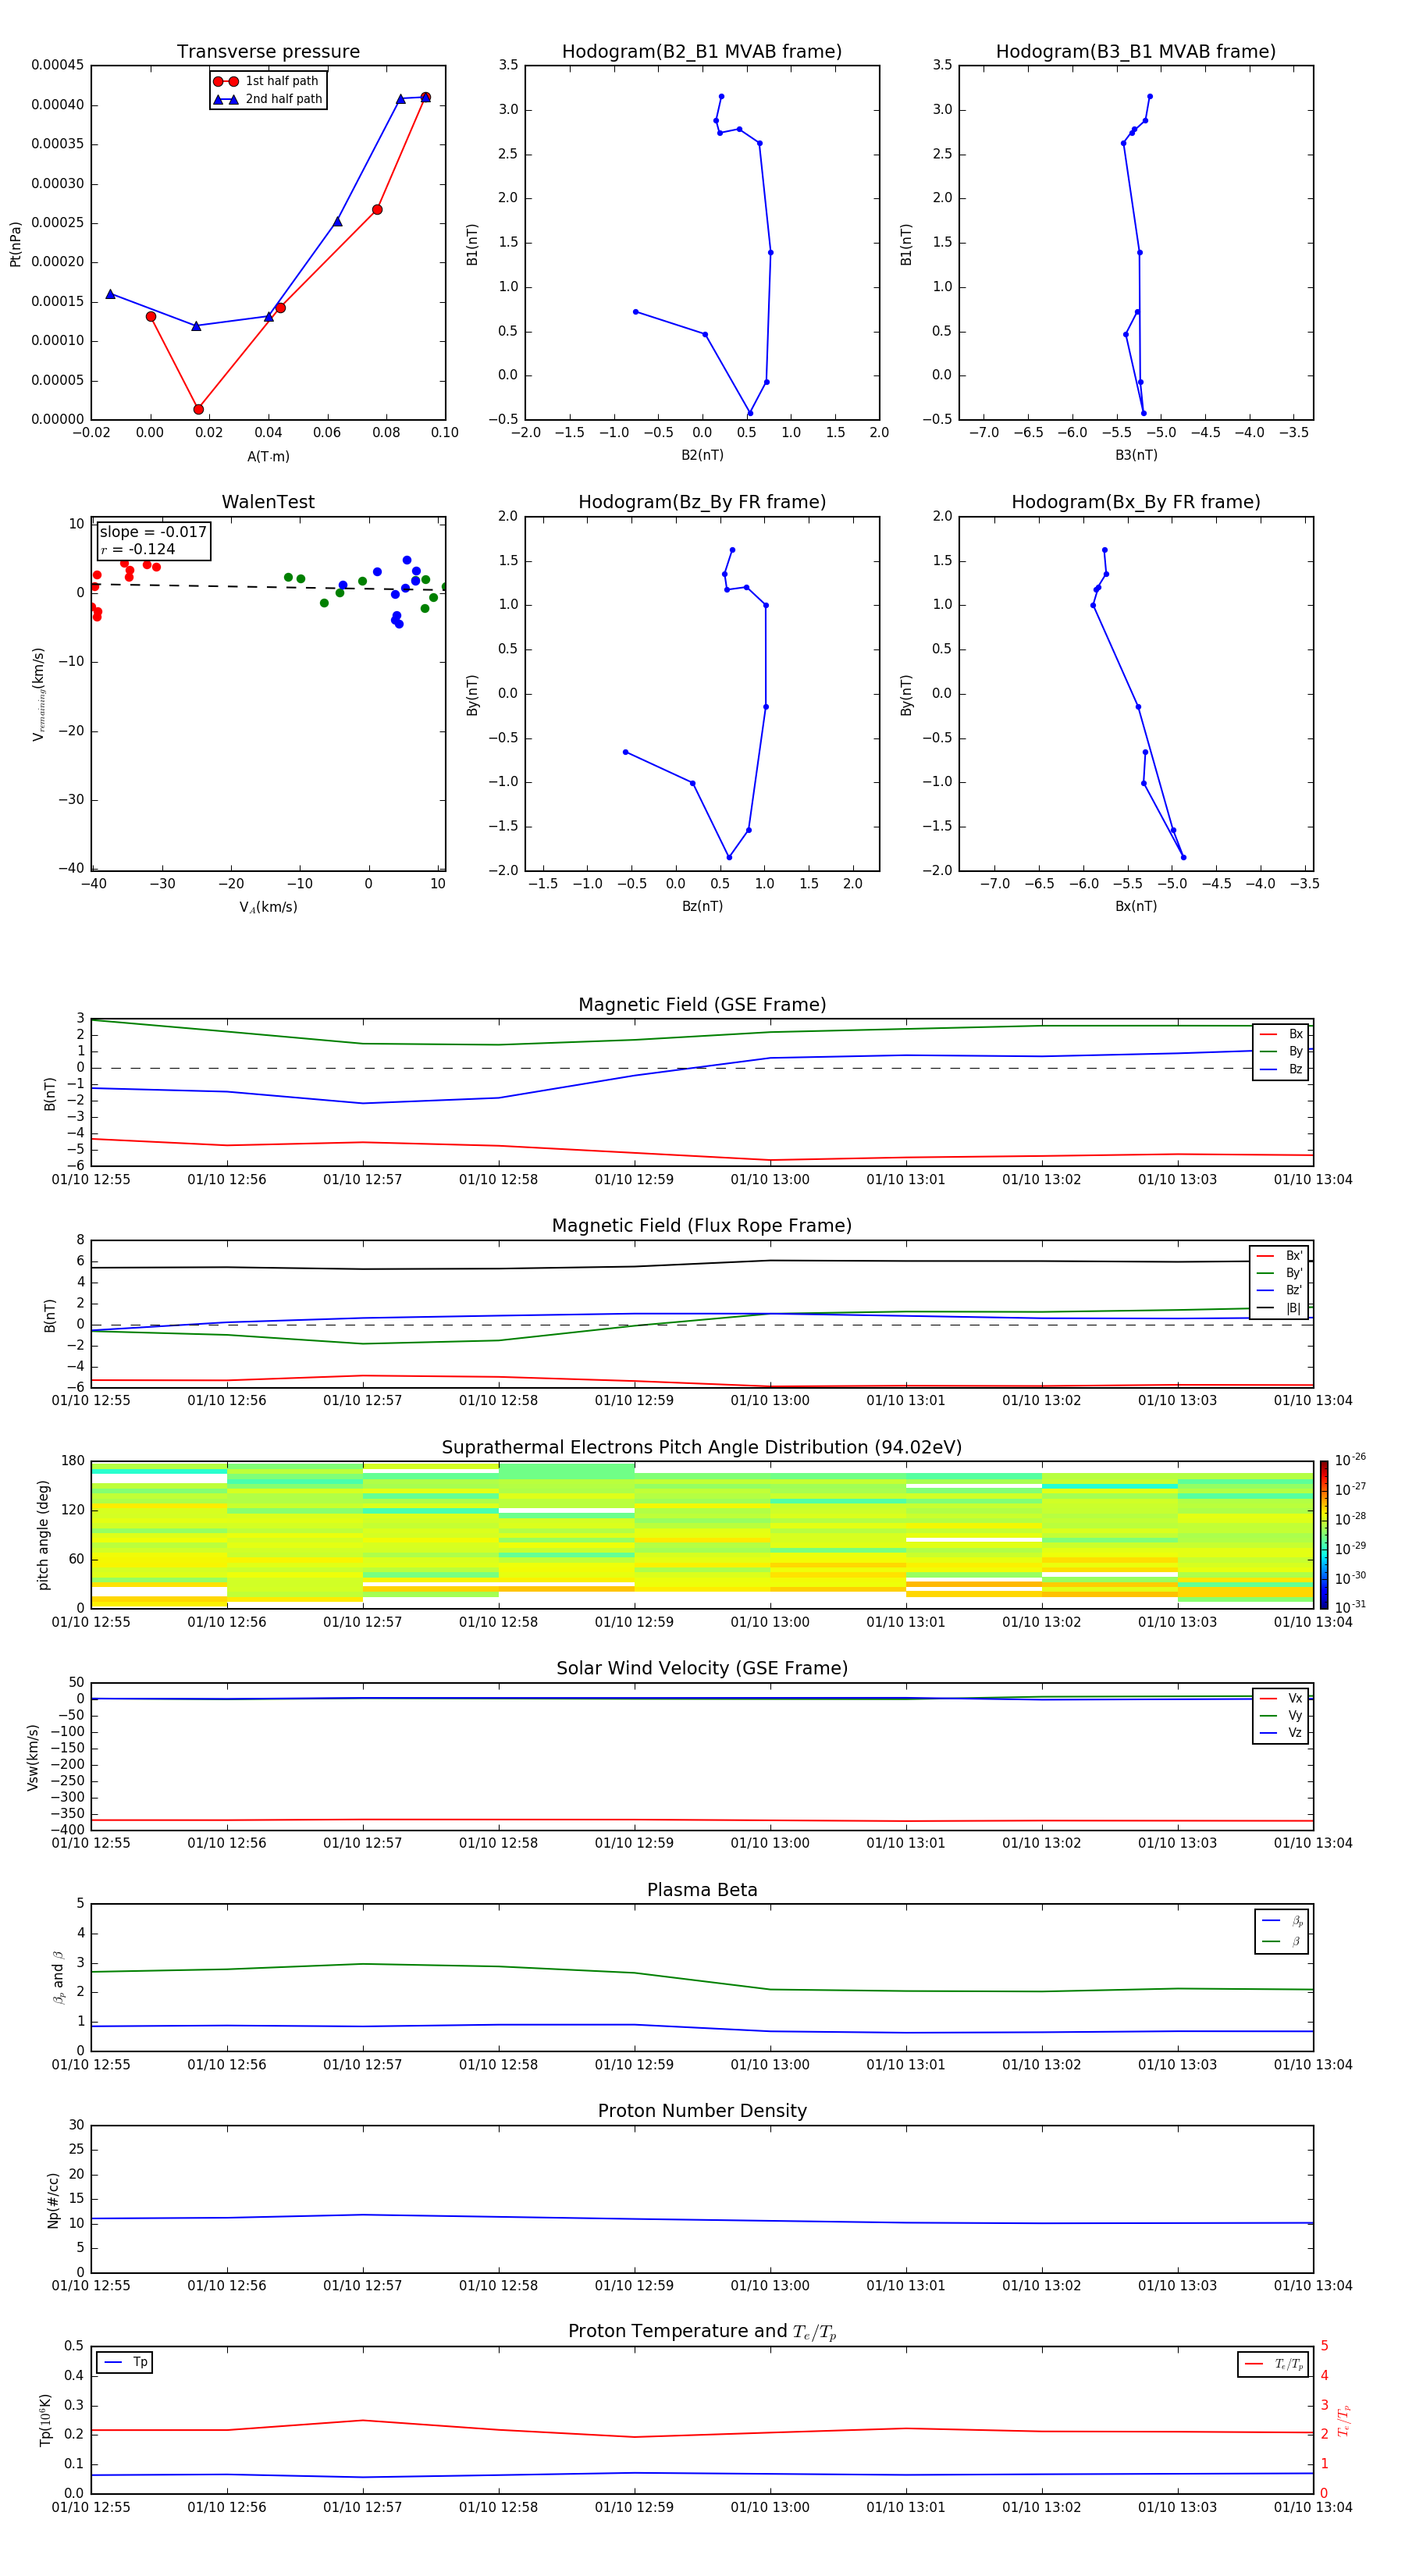Image resolution: width=1405 pixels, height=2576 pixels.
Task: Click 'Proton Temperature and Te/Tp' title
Action: (702, 2332)
